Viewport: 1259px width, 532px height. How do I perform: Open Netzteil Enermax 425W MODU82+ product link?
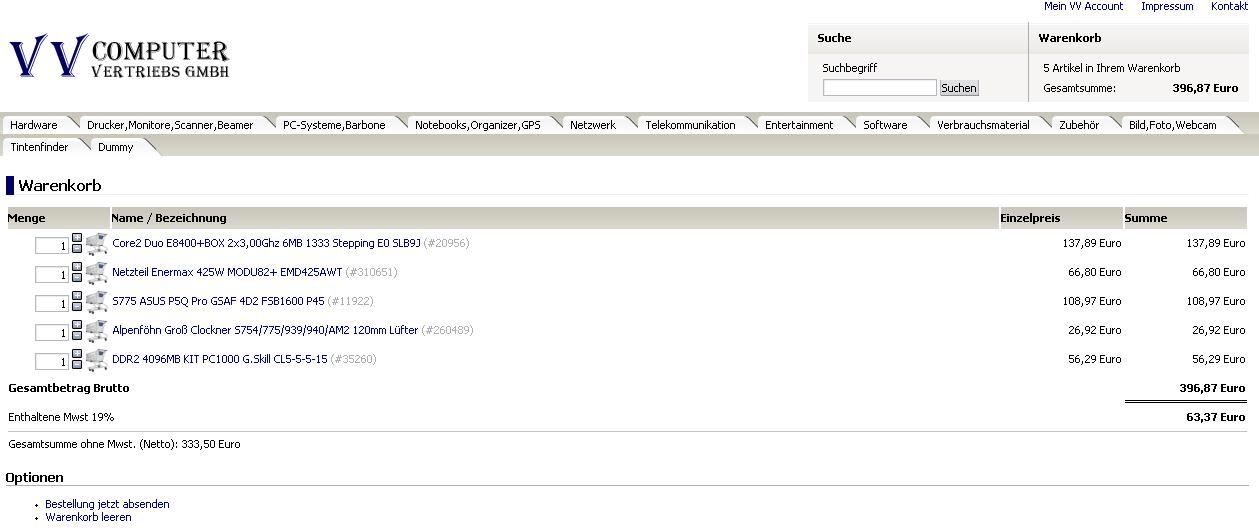coord(227,272)
